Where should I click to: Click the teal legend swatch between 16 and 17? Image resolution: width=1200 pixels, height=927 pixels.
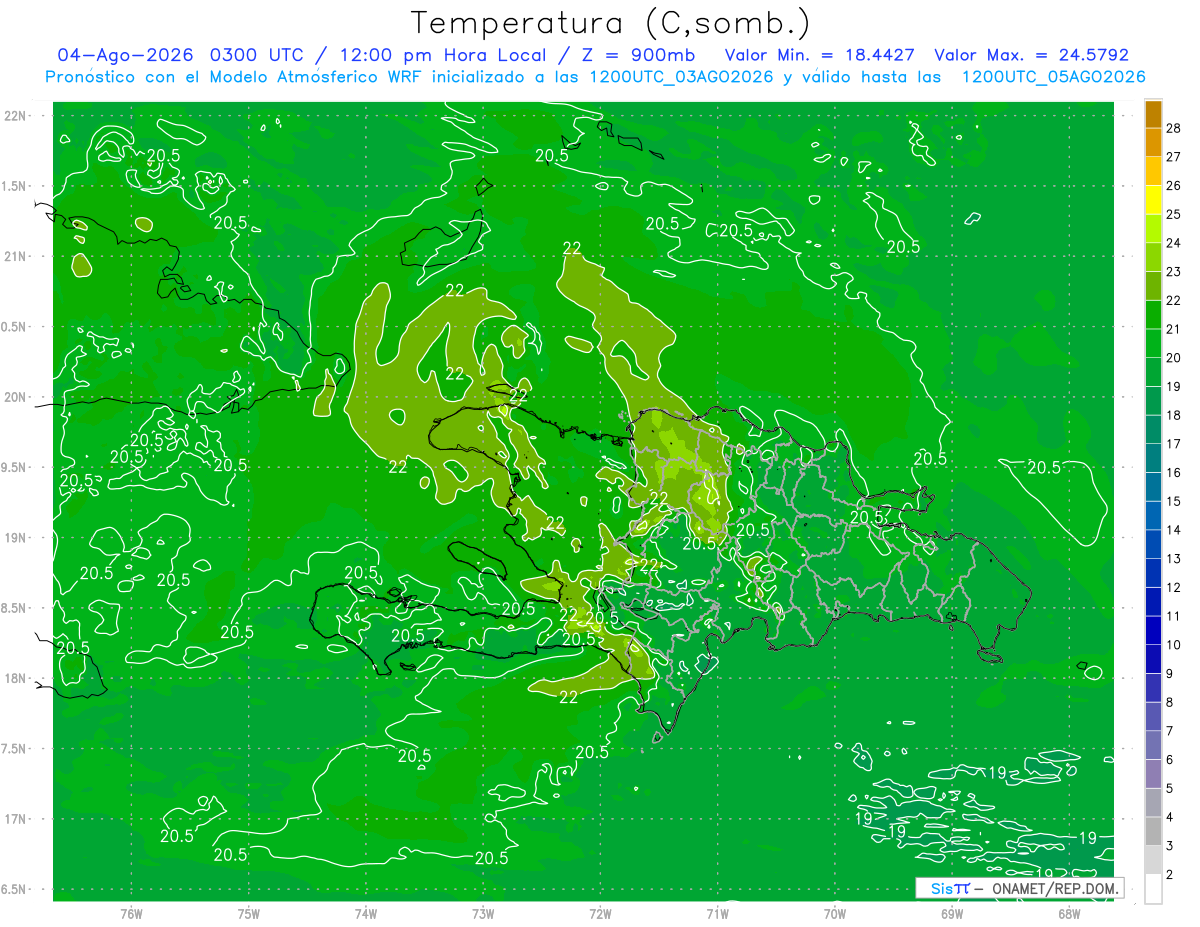click(1153, 458)
